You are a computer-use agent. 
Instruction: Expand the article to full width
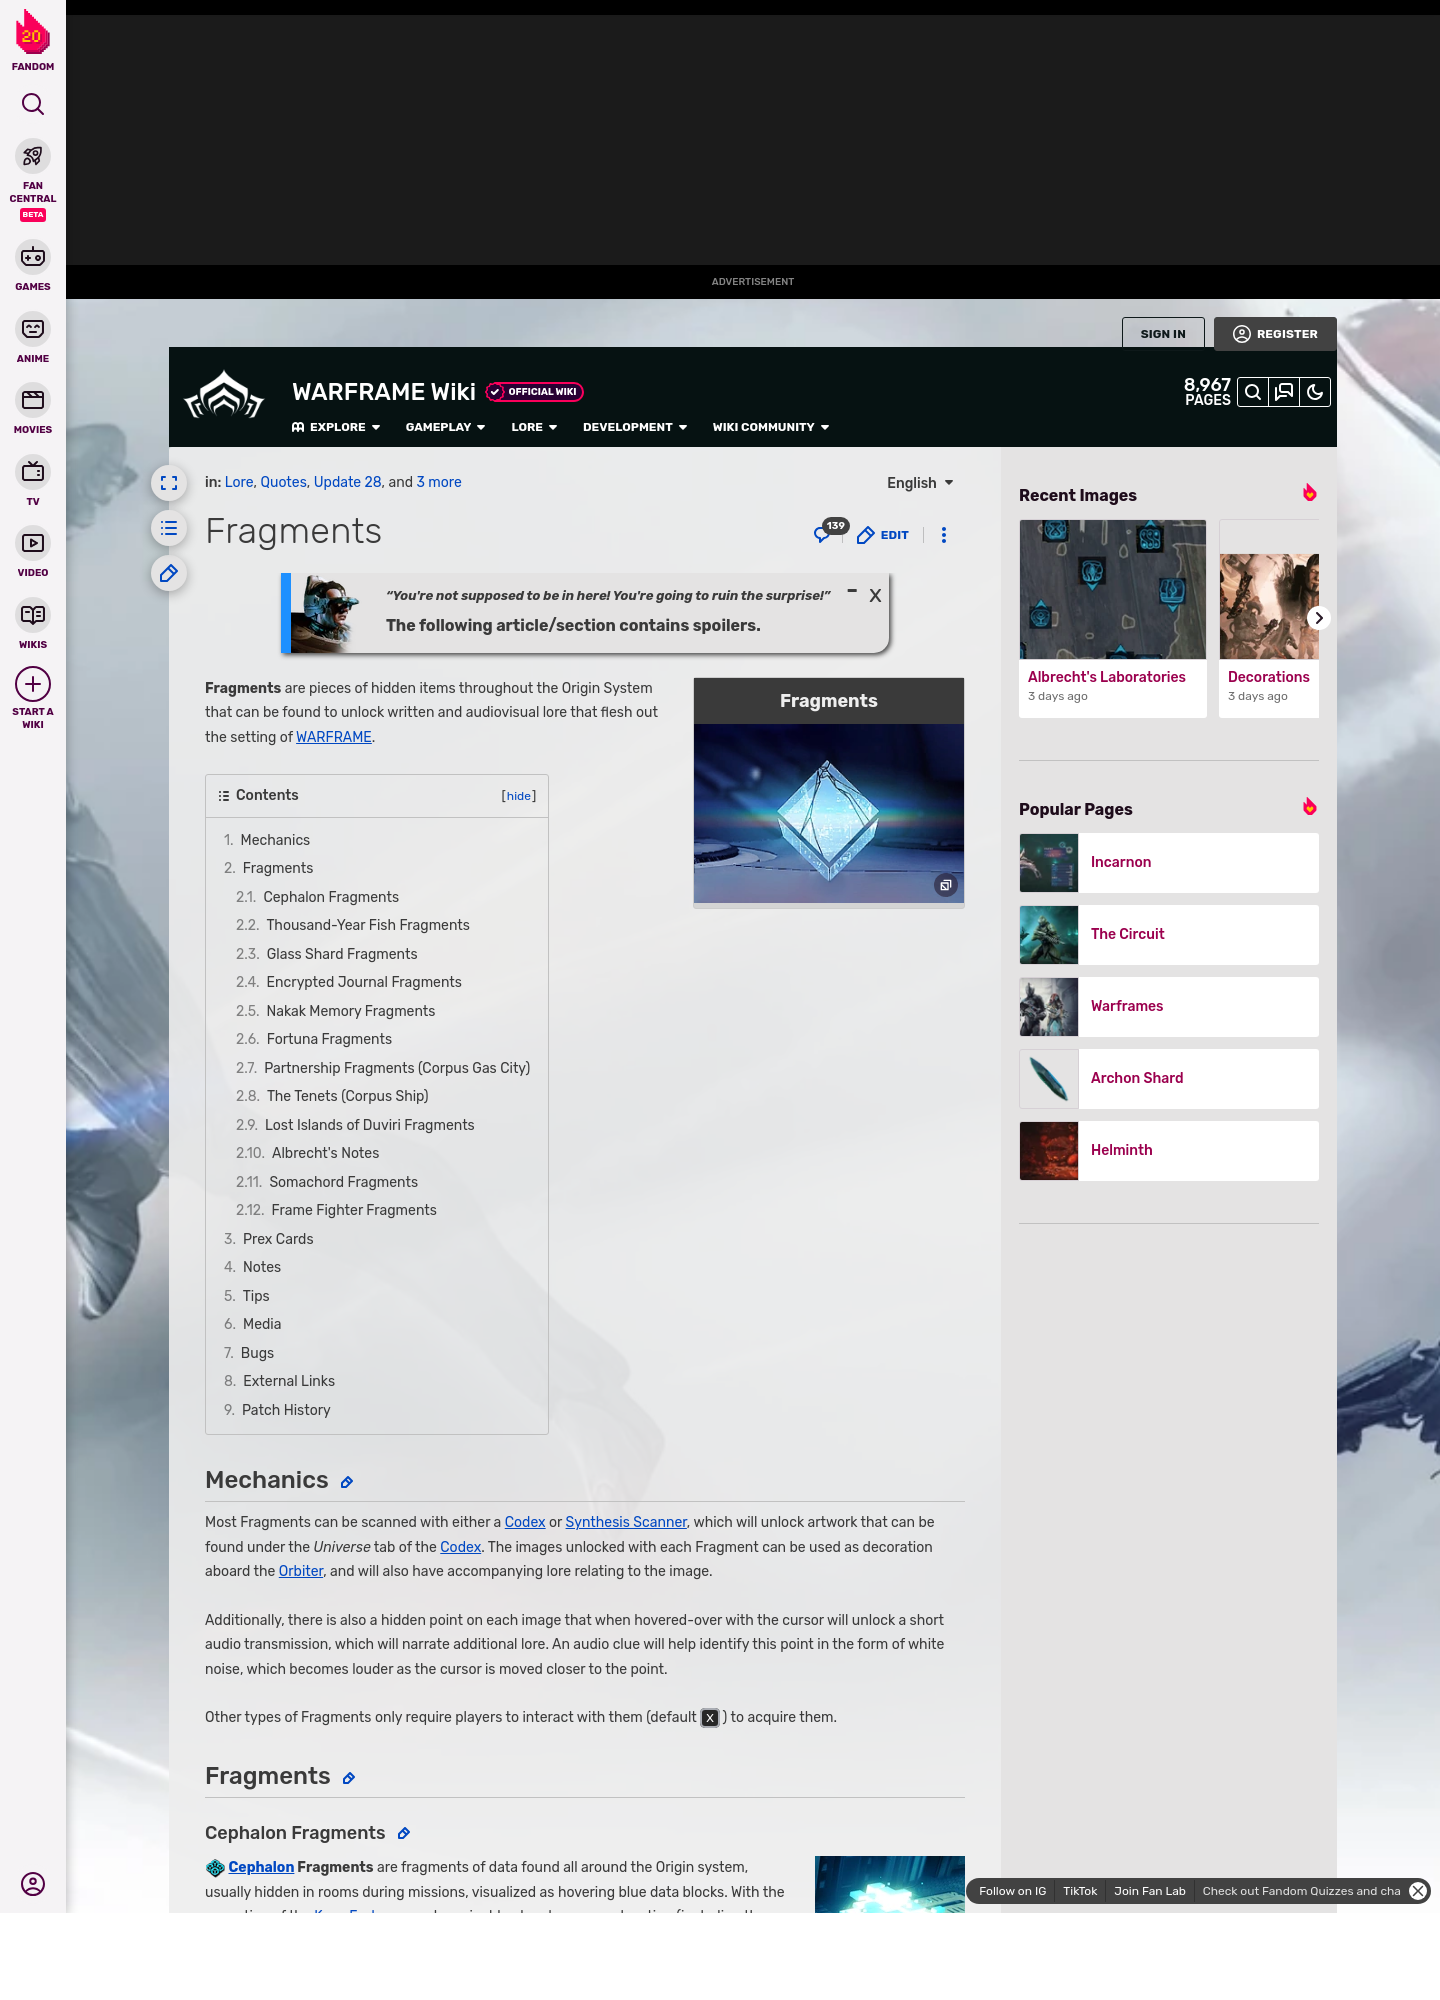[169, 483]
